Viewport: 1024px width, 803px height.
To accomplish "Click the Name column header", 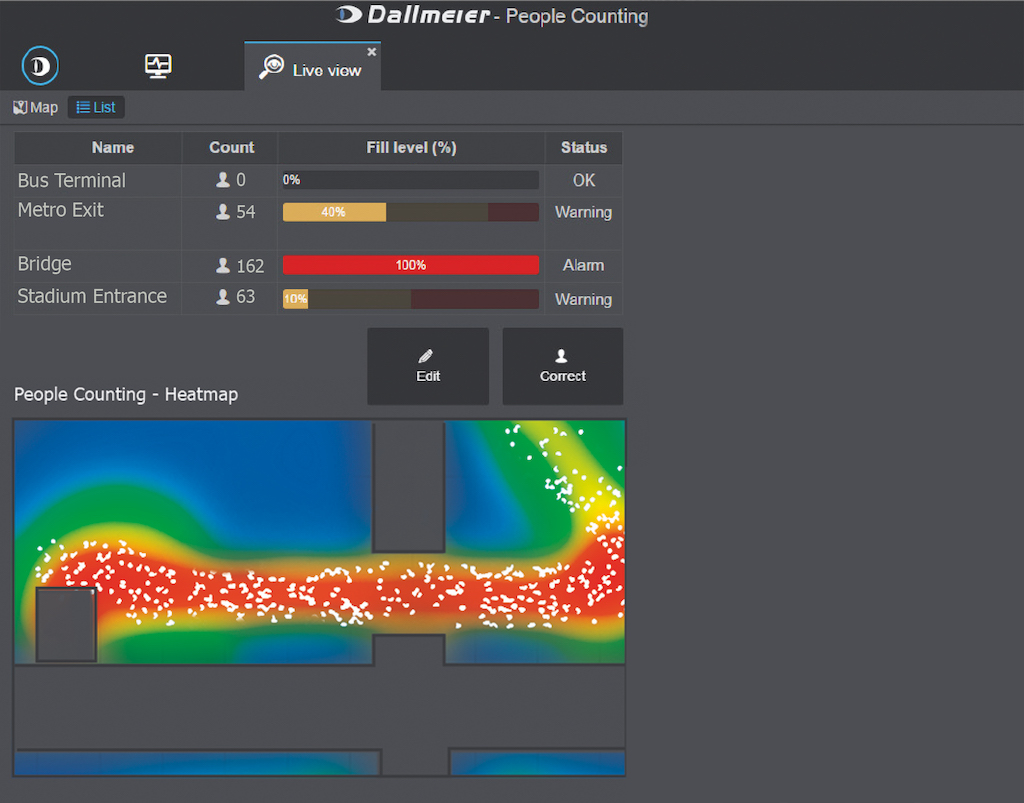I will [112, 147].
